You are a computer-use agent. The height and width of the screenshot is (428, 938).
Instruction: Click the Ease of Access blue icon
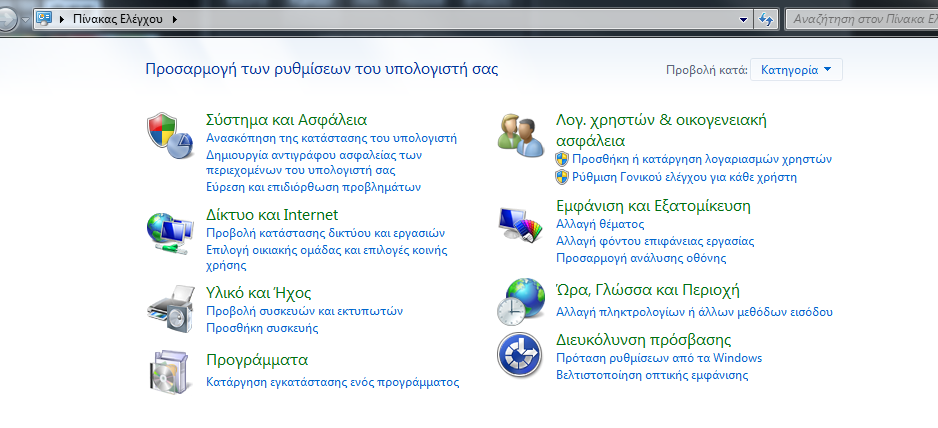[x=520, y=354]
